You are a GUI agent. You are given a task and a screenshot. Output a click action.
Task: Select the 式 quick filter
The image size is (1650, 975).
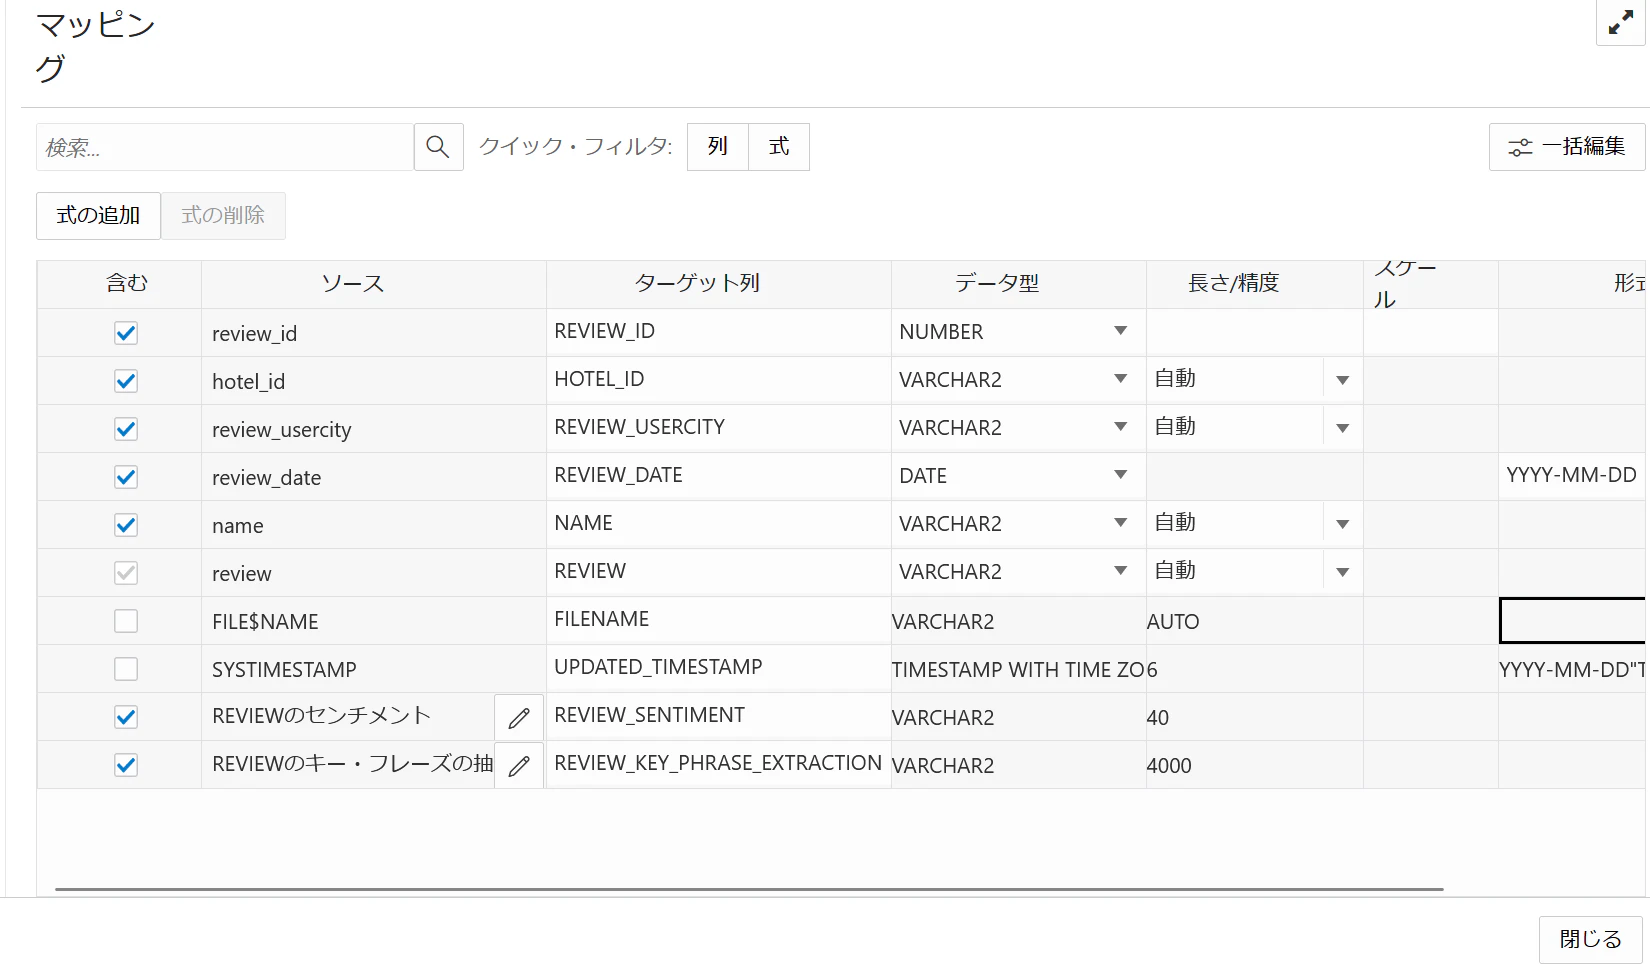[x=779, y=147]
